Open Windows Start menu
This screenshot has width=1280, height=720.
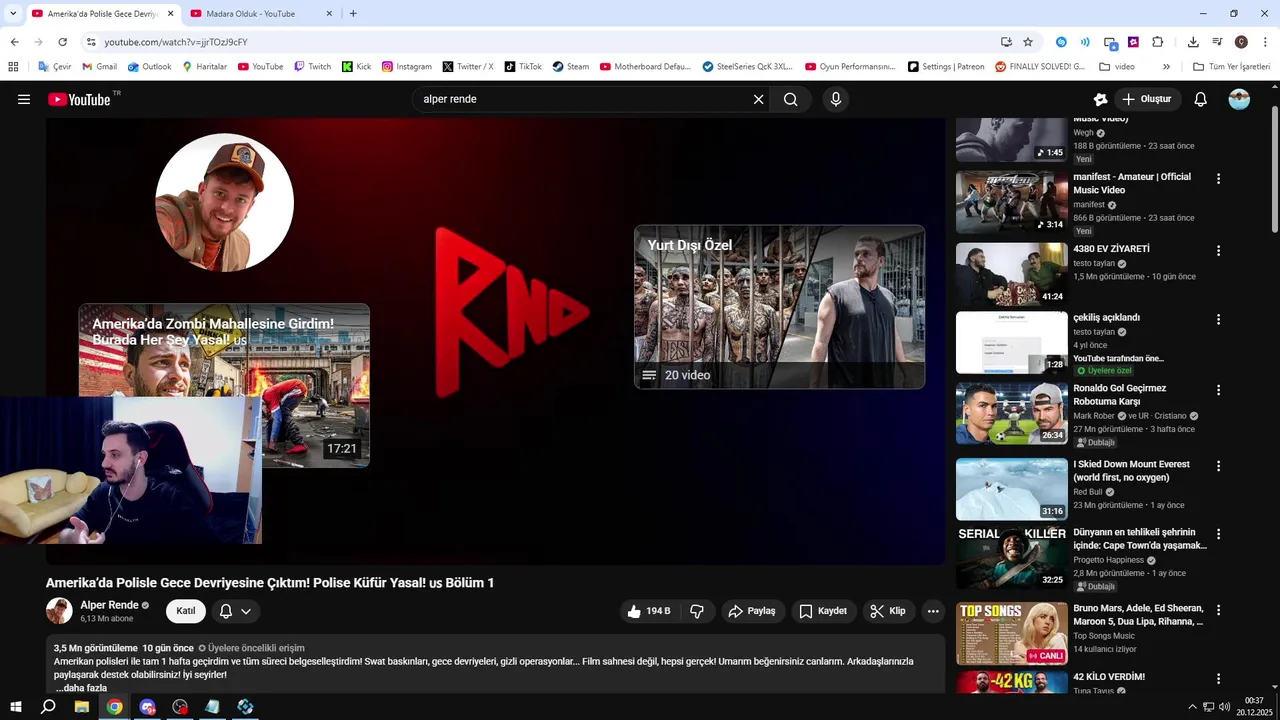[x=16, y=707]
